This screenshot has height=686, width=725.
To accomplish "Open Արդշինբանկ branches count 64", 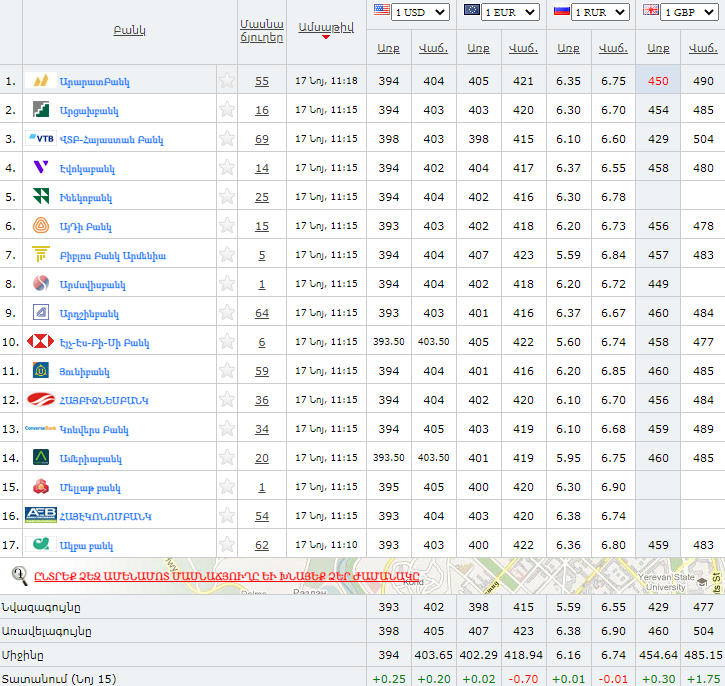I will [262, 313].
